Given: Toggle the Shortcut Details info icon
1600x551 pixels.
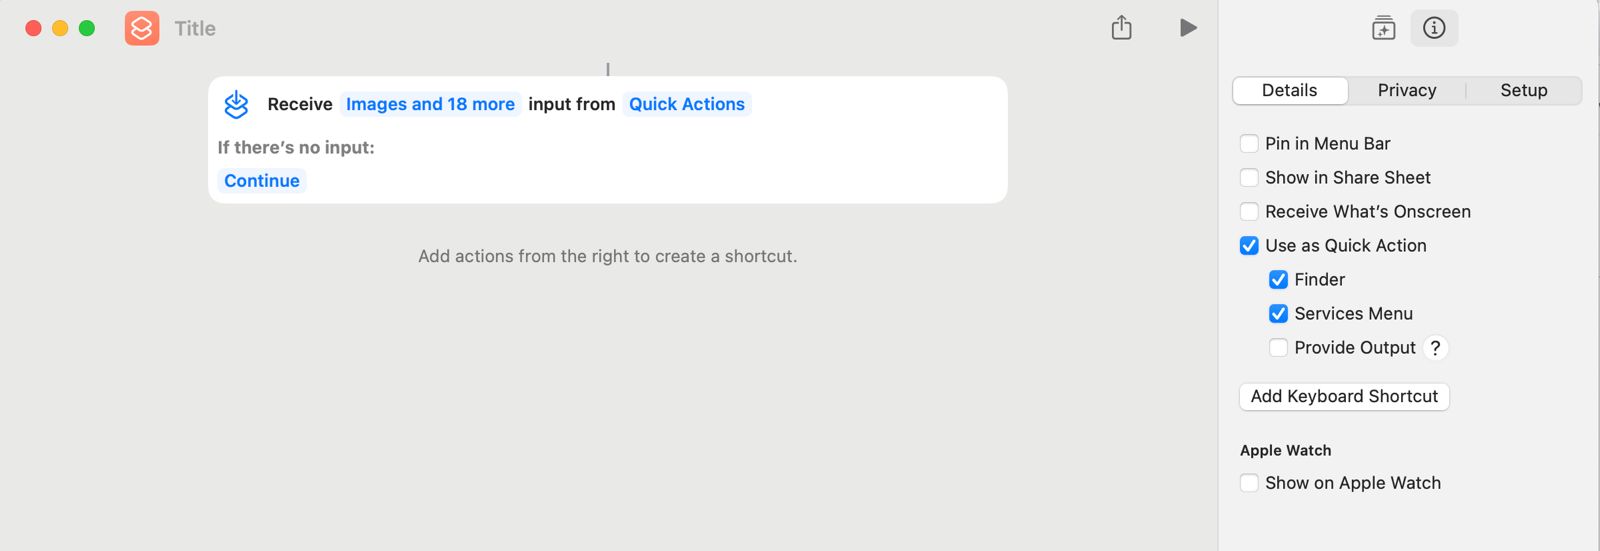Looking at the screenshot, I should coord(1434,28).
